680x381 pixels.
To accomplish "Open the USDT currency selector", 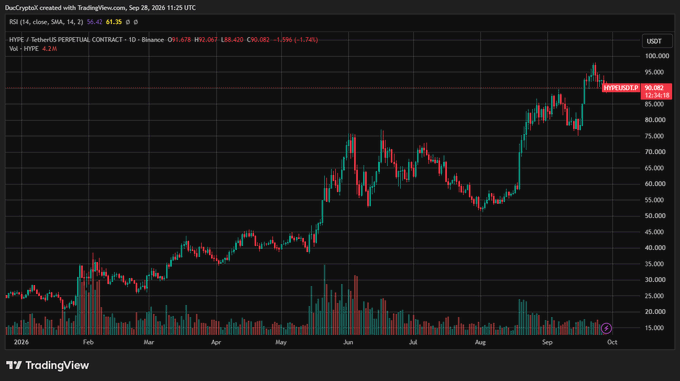I will coord(657,41).
